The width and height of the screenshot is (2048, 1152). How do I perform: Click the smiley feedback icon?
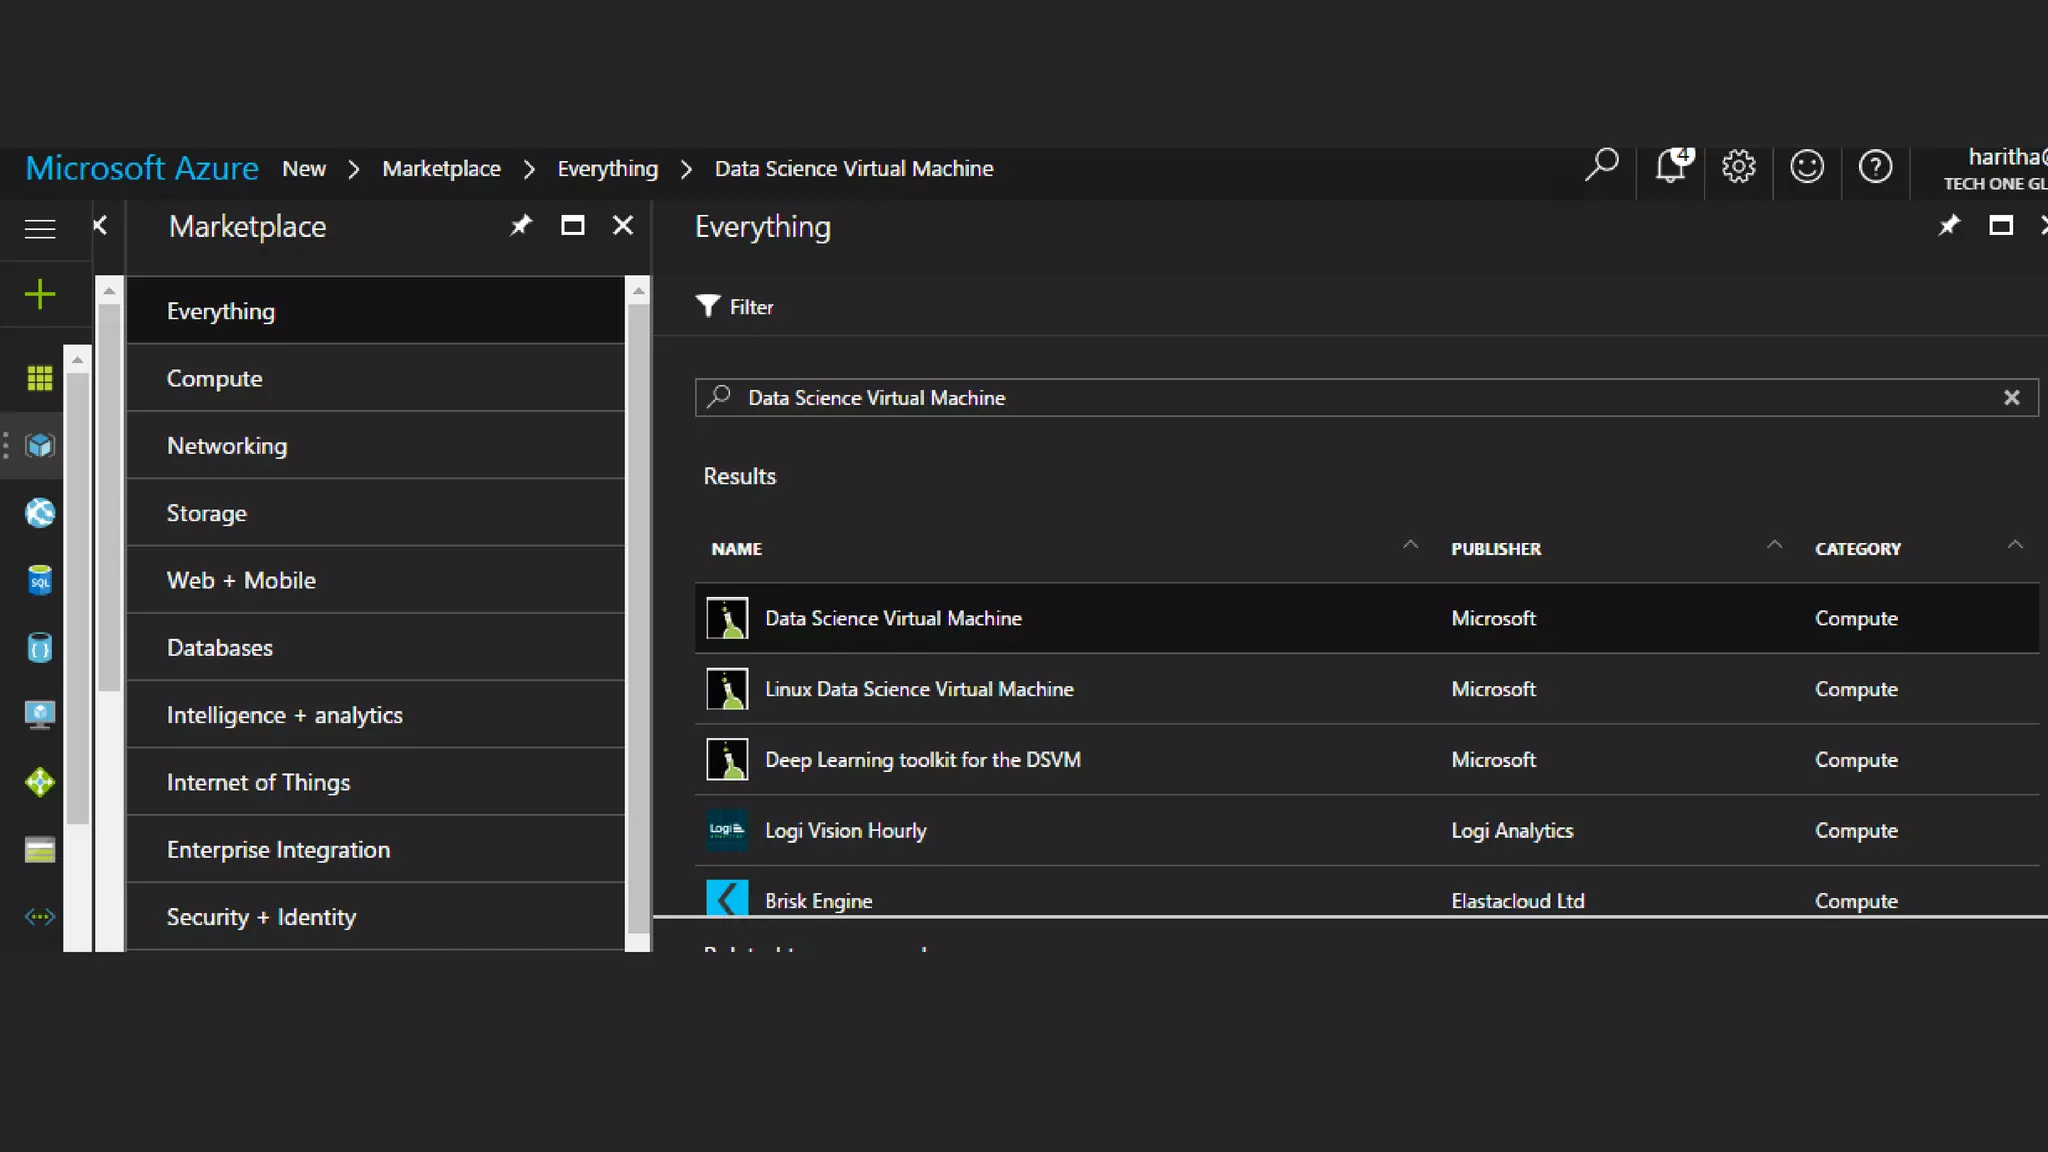tap(1806, 166)
